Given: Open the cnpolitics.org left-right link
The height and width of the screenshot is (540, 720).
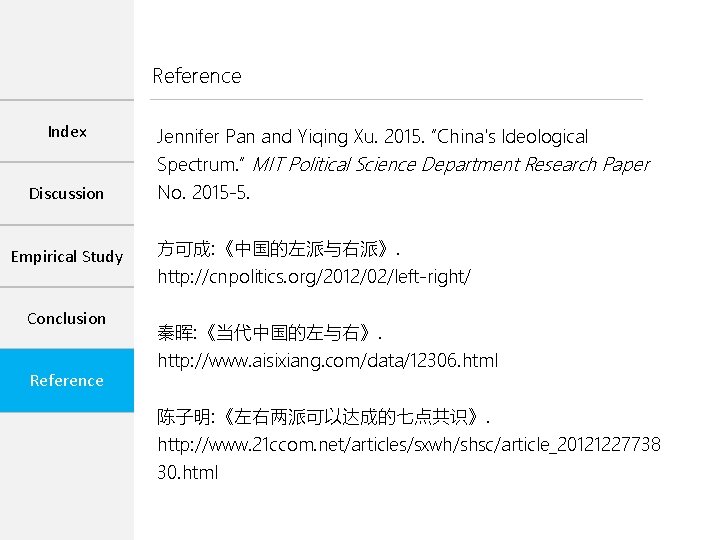Looking at the screenshot, I should pos(313,276).
